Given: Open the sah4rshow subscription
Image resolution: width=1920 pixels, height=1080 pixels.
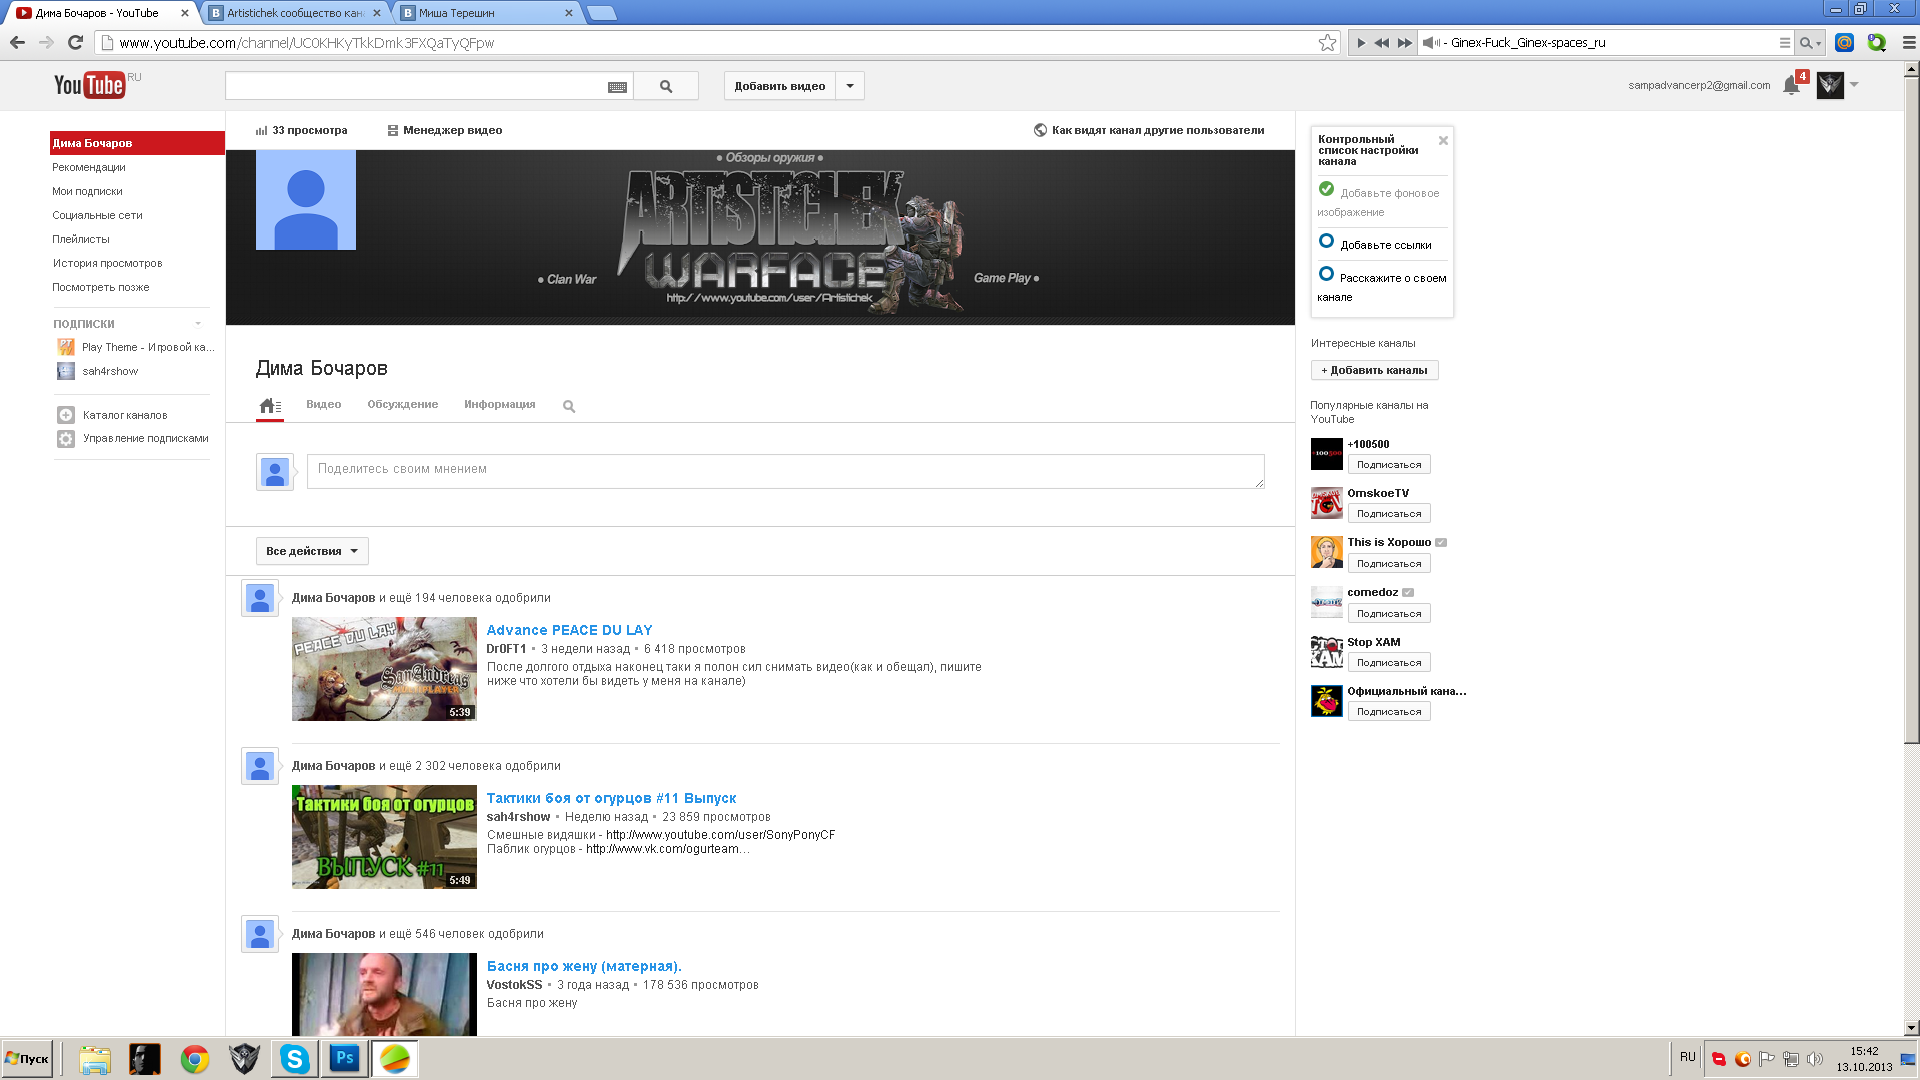Looking at the screenshot, I should pyautogui.click(x=98, y=371).
